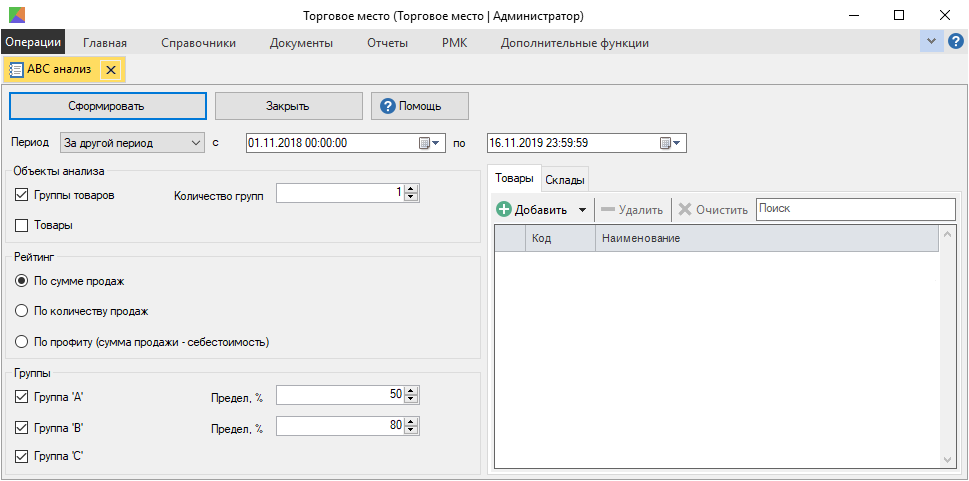Open the Документы menu
This screenshot has height=481, width=969.
[x=302, y=43]
